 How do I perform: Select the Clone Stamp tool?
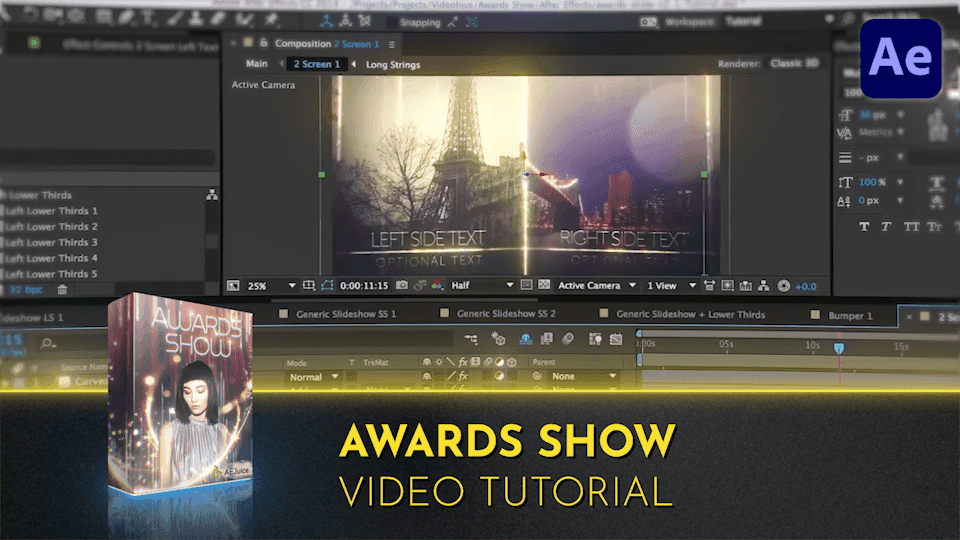196,18
